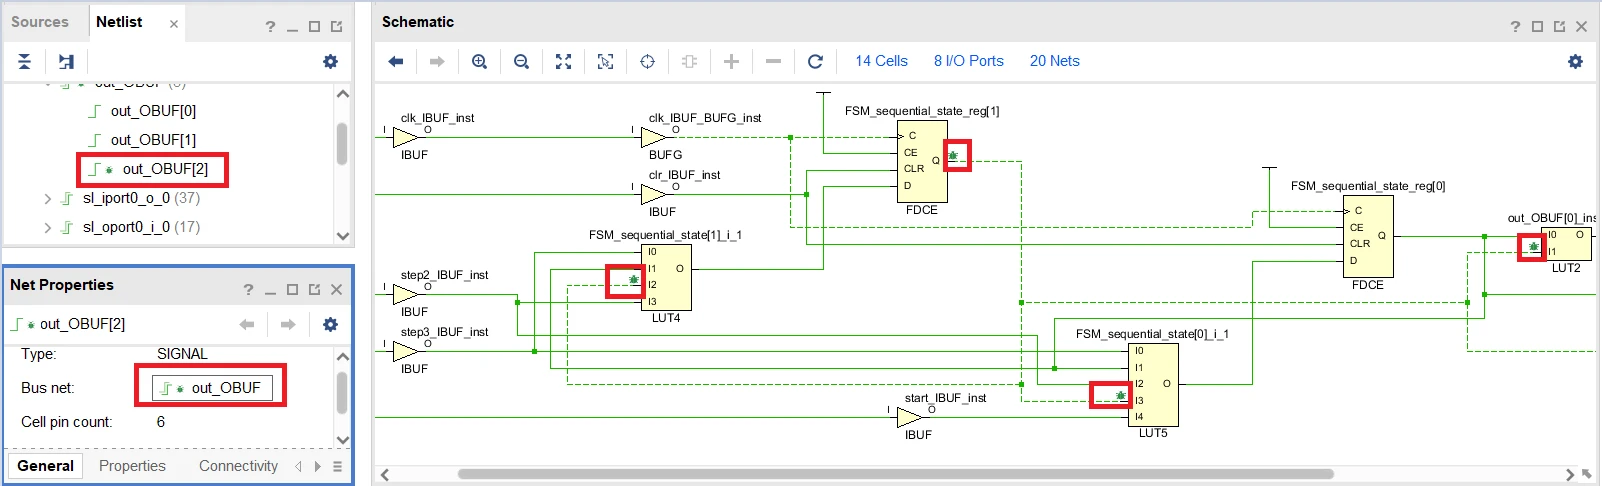Image resolution: width=1602 pixels, height=486 pixels.
Task: Click the 8 I/O Ports link
Action: [969, 61]
